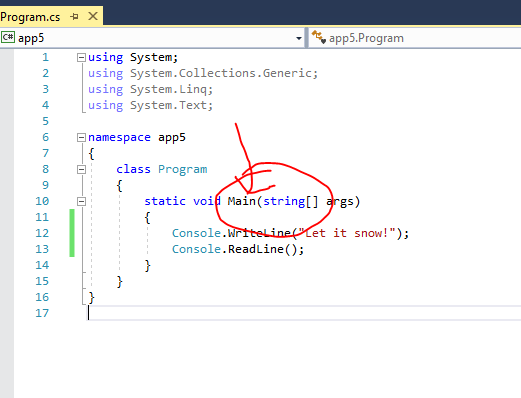Click the green change marker in margin

point(72,233)
